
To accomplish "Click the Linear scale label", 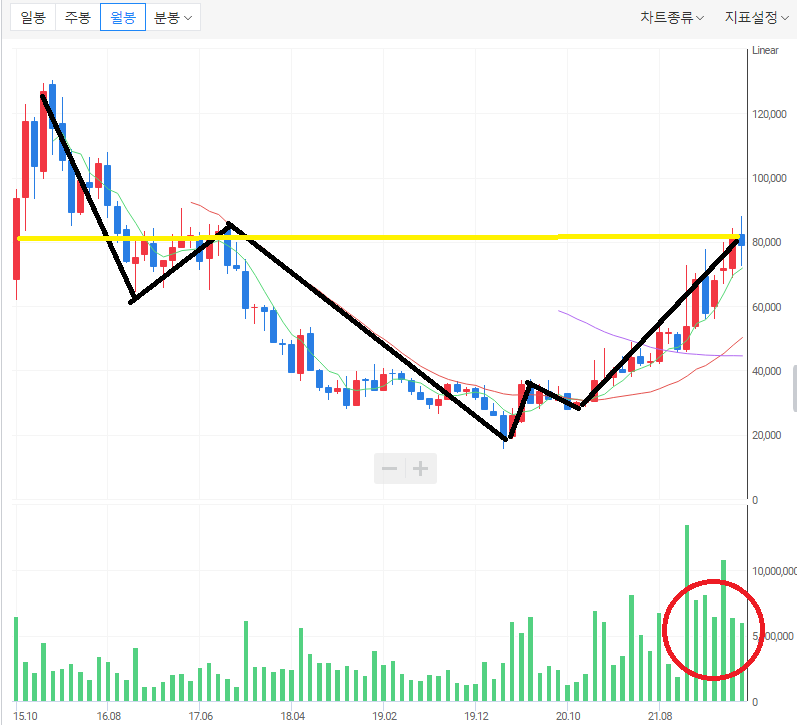I will click(765, 50).
